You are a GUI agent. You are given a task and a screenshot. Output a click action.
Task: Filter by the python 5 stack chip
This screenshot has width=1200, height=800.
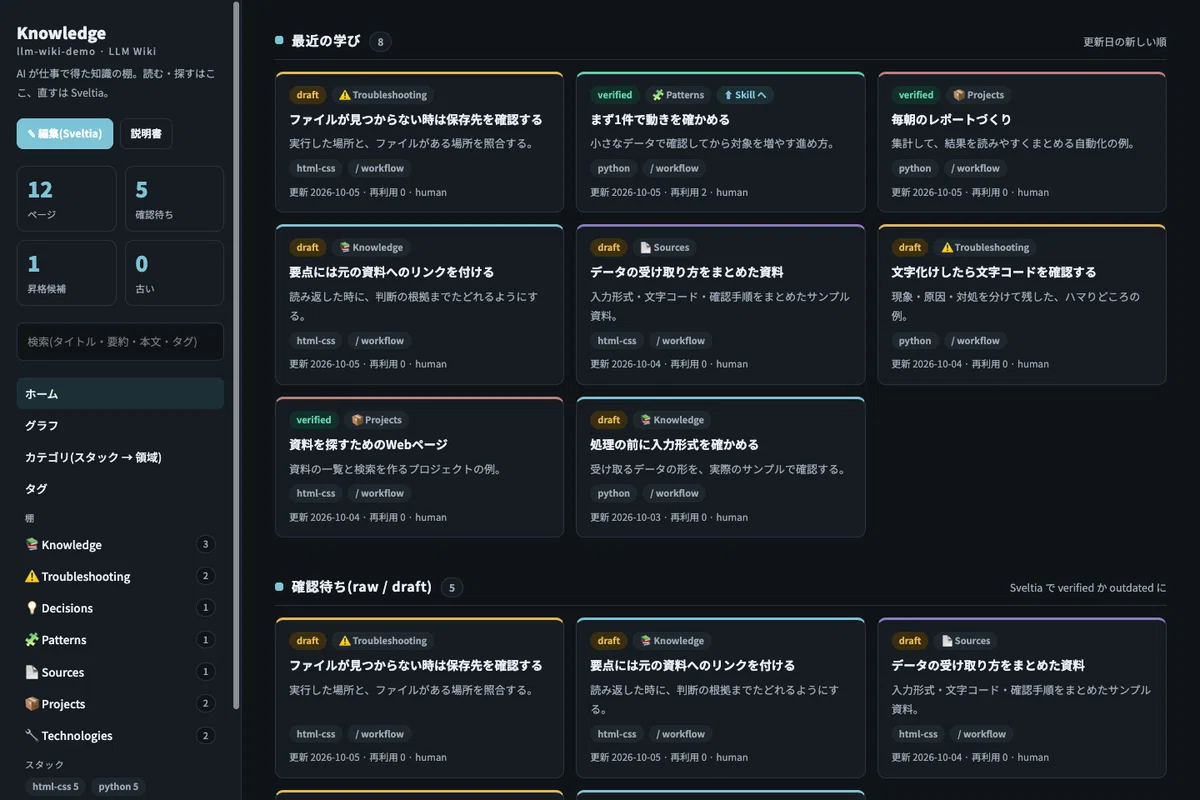coord(118,787)
